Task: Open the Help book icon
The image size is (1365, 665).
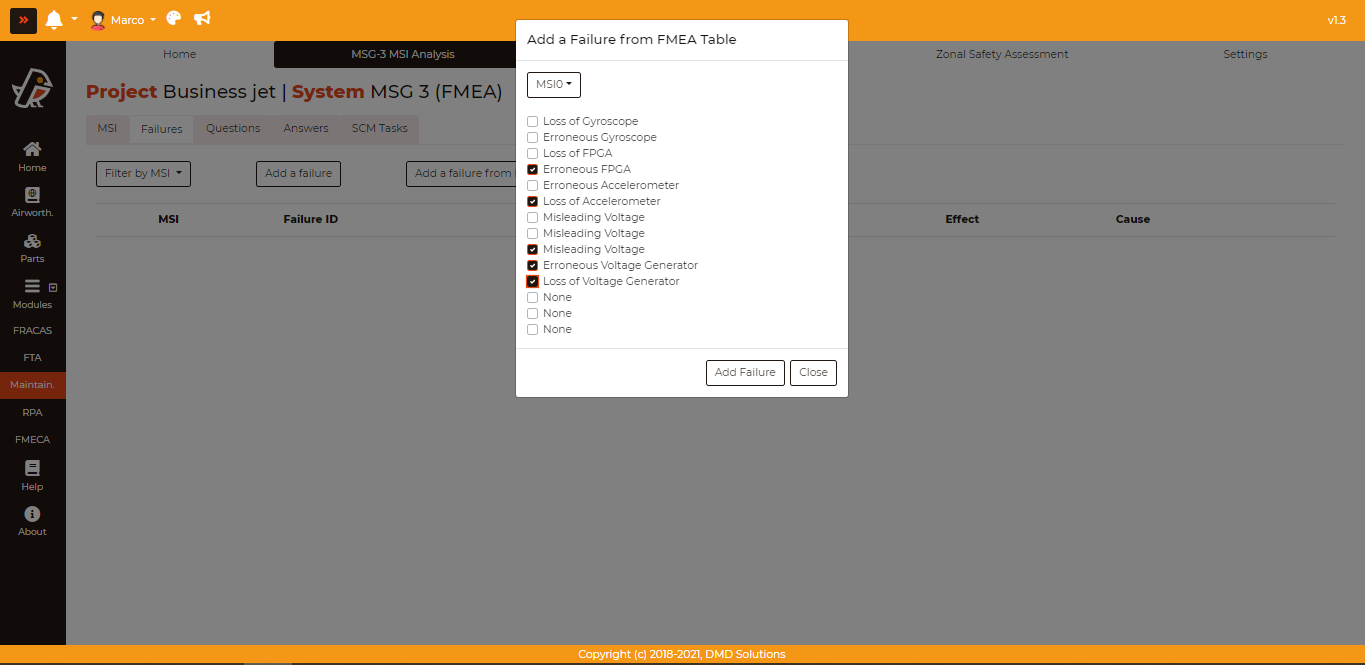Action: point(32,475)
